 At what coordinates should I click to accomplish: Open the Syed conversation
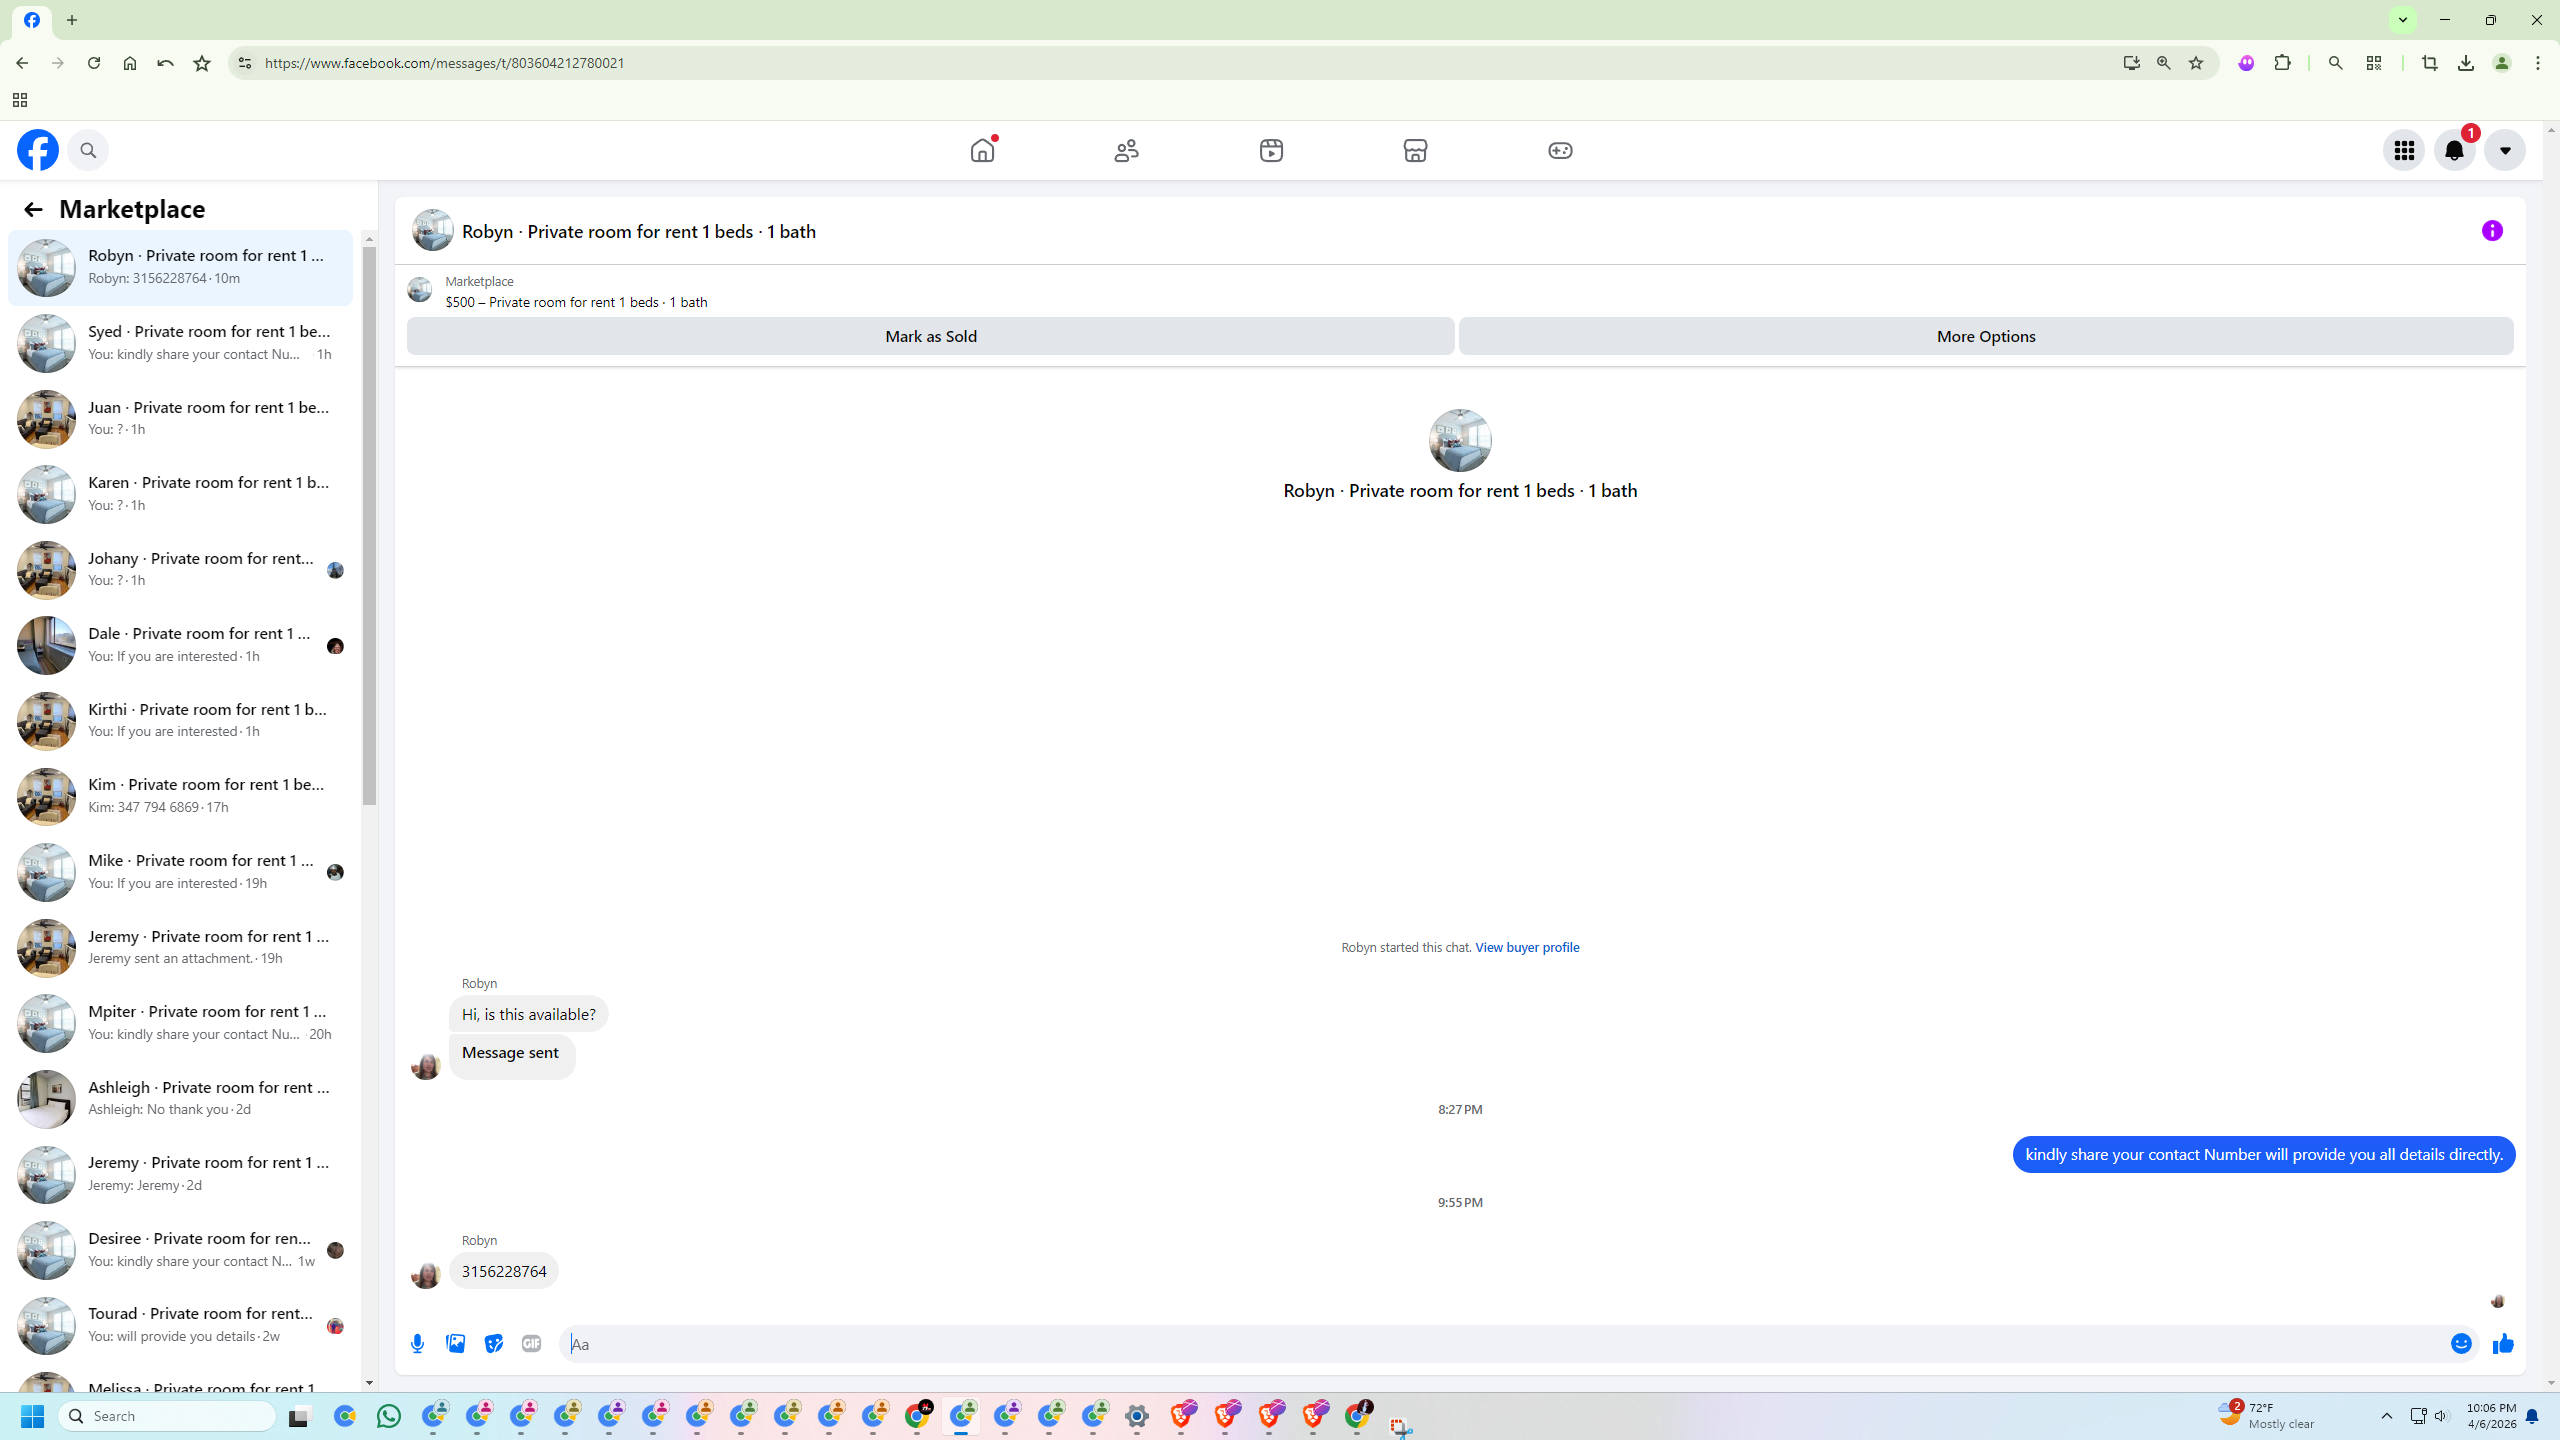[x=180, y=343]
